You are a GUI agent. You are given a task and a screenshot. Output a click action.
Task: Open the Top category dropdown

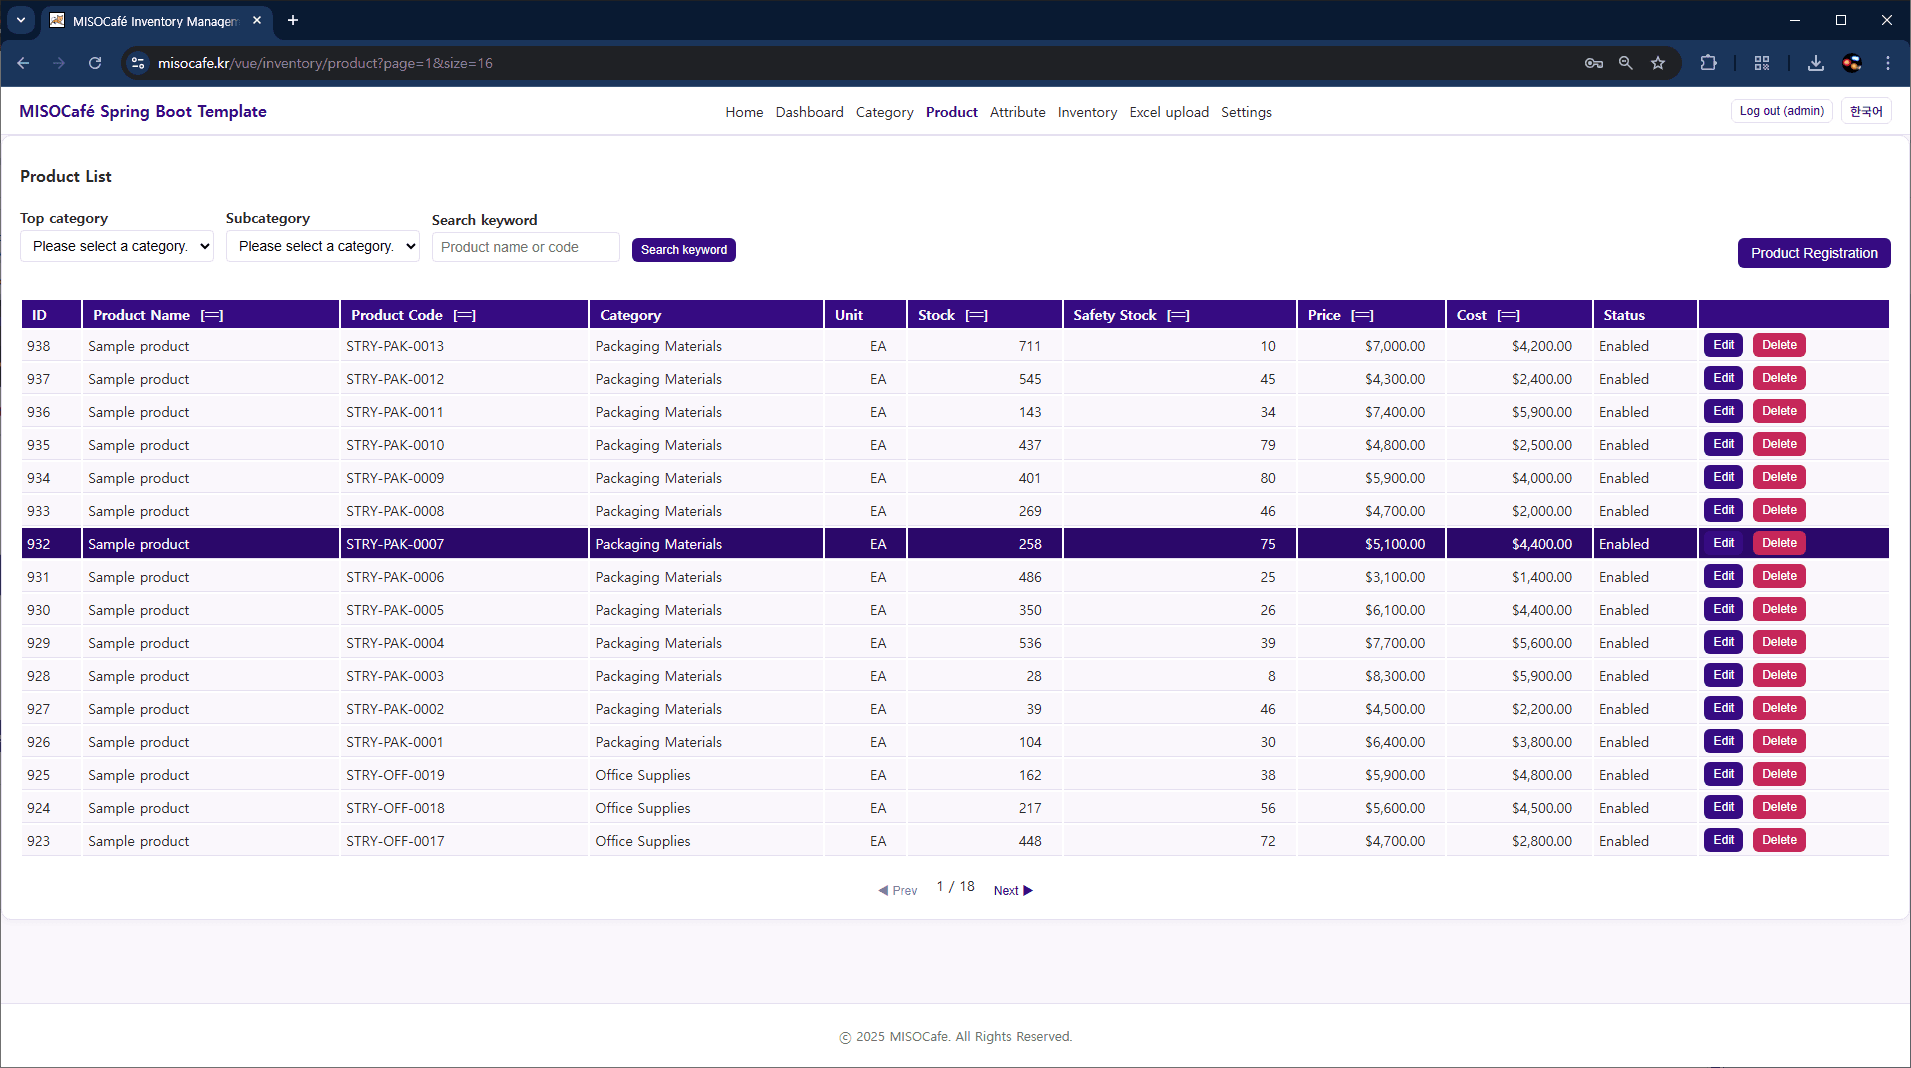(117, 246)
